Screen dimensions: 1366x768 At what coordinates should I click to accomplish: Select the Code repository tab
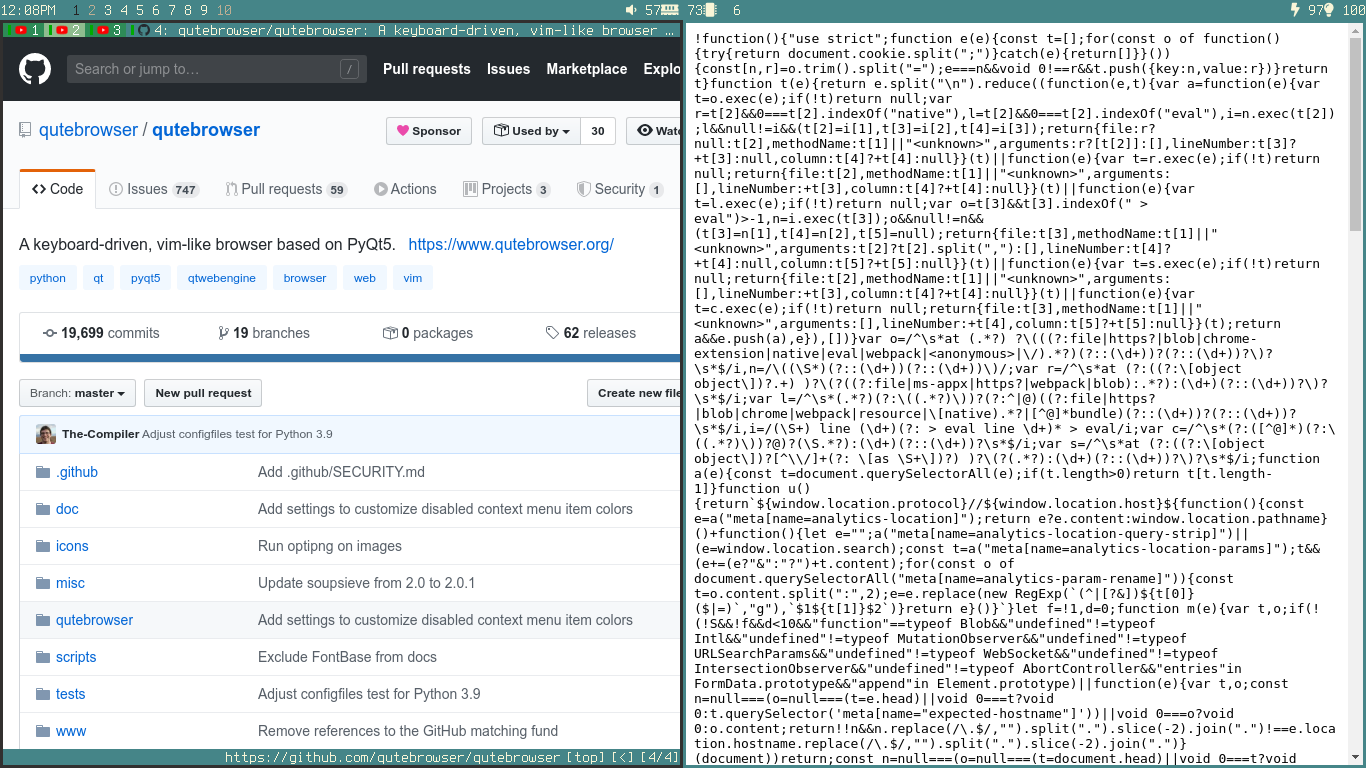(58, 189)
